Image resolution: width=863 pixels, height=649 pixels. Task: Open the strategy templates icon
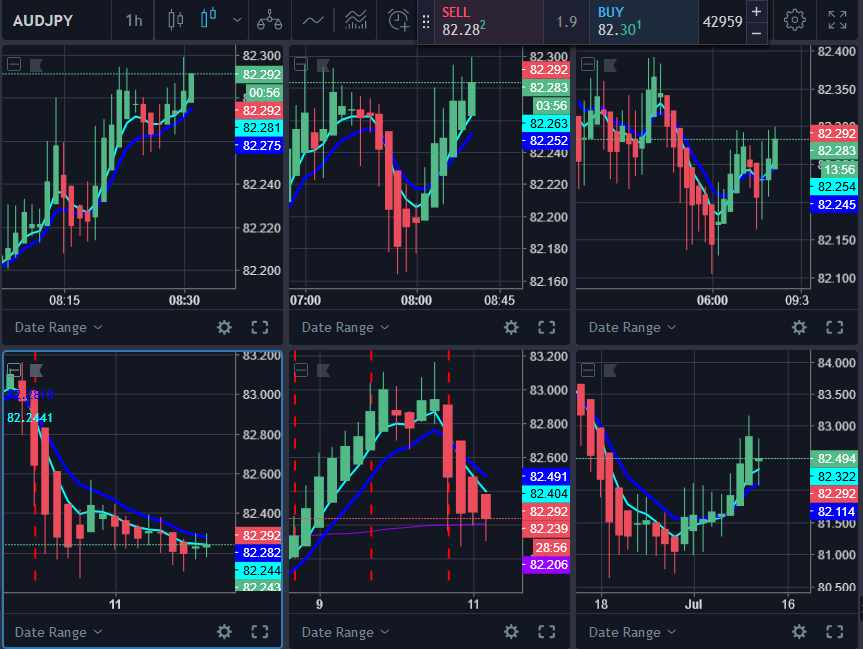tap(354, 20)
